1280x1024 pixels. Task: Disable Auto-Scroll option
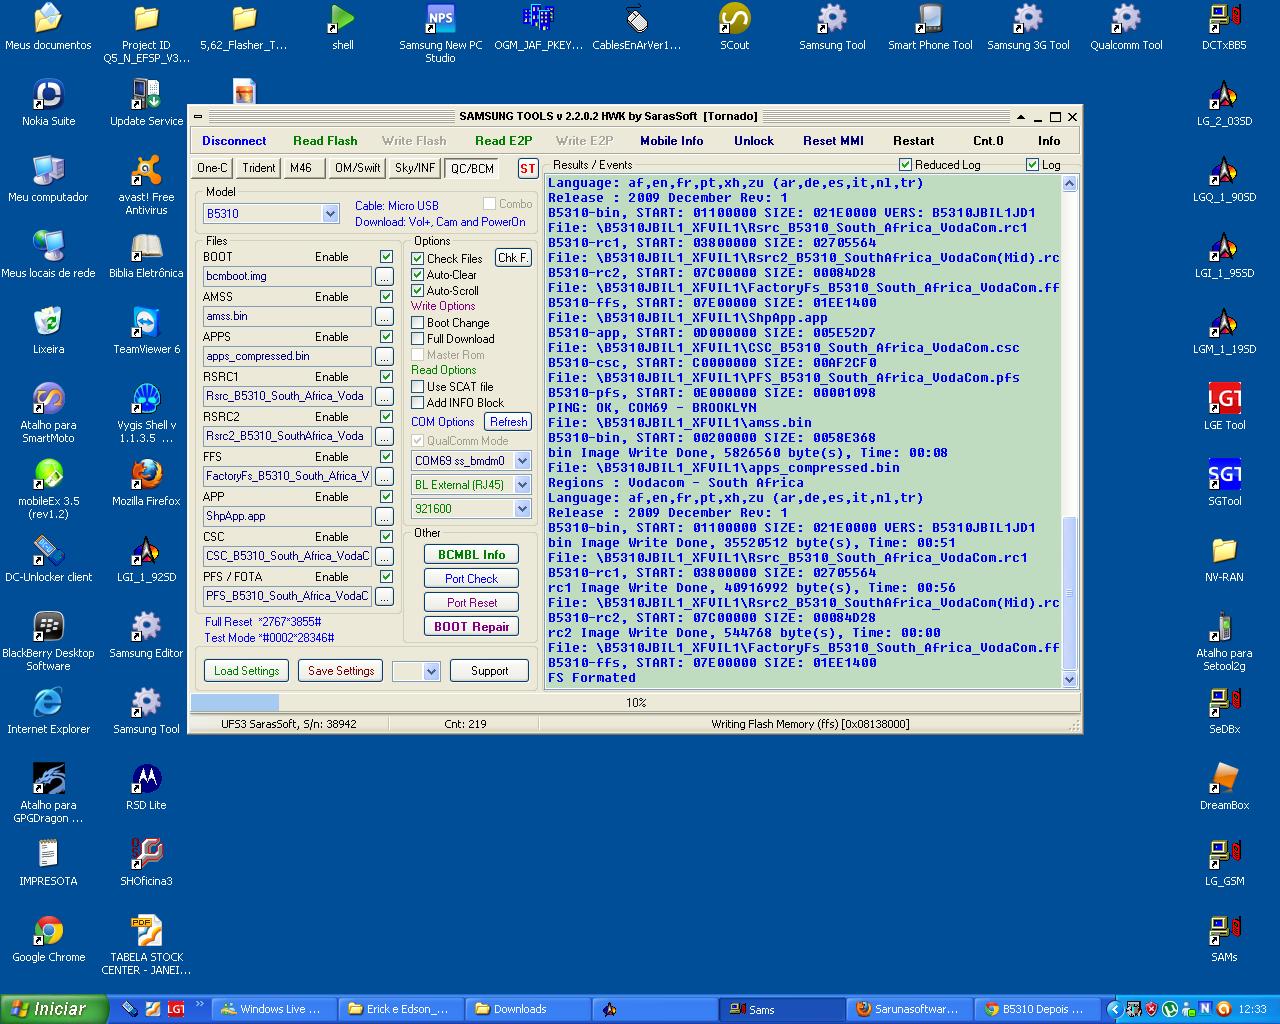(418, 290)
